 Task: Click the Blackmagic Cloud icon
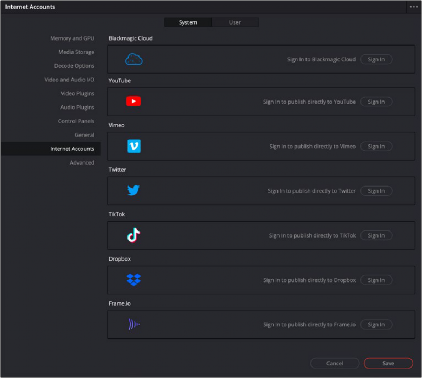click(x=134, y=59)
